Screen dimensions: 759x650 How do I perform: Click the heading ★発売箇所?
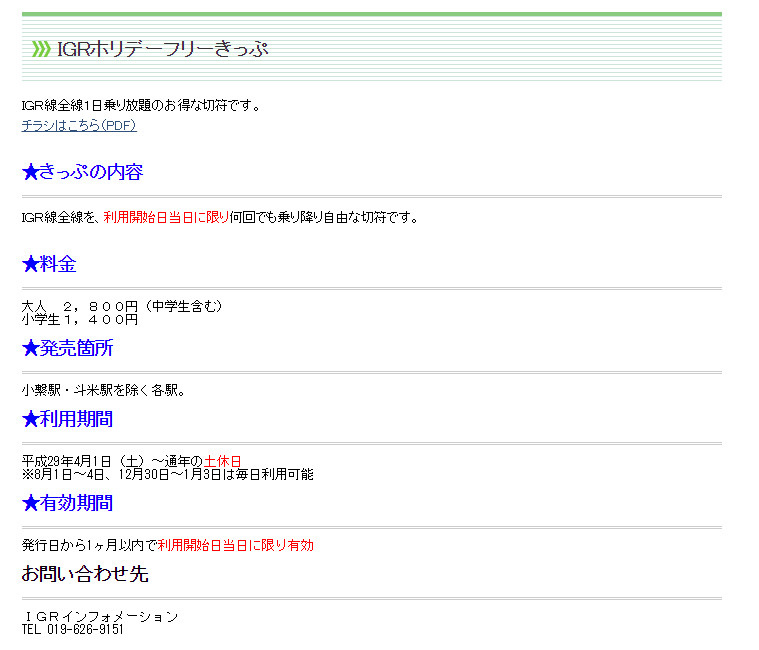point(68,348)
